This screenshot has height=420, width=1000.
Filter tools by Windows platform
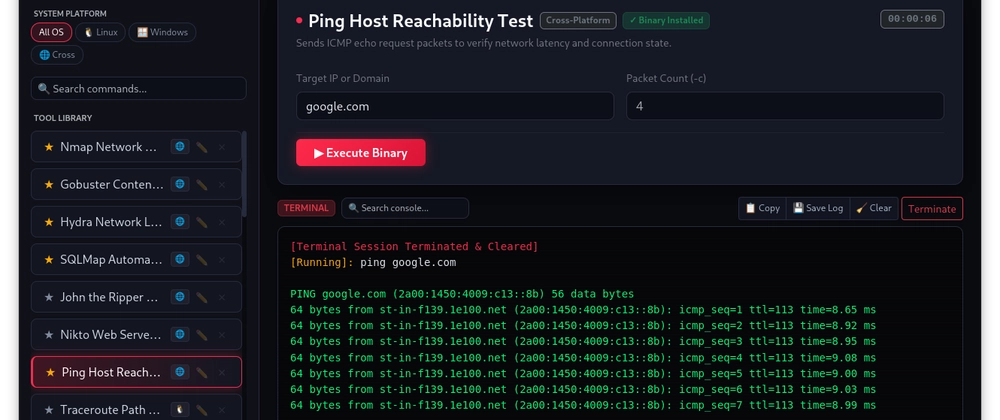pyautogui.click(x=162, y=33)
